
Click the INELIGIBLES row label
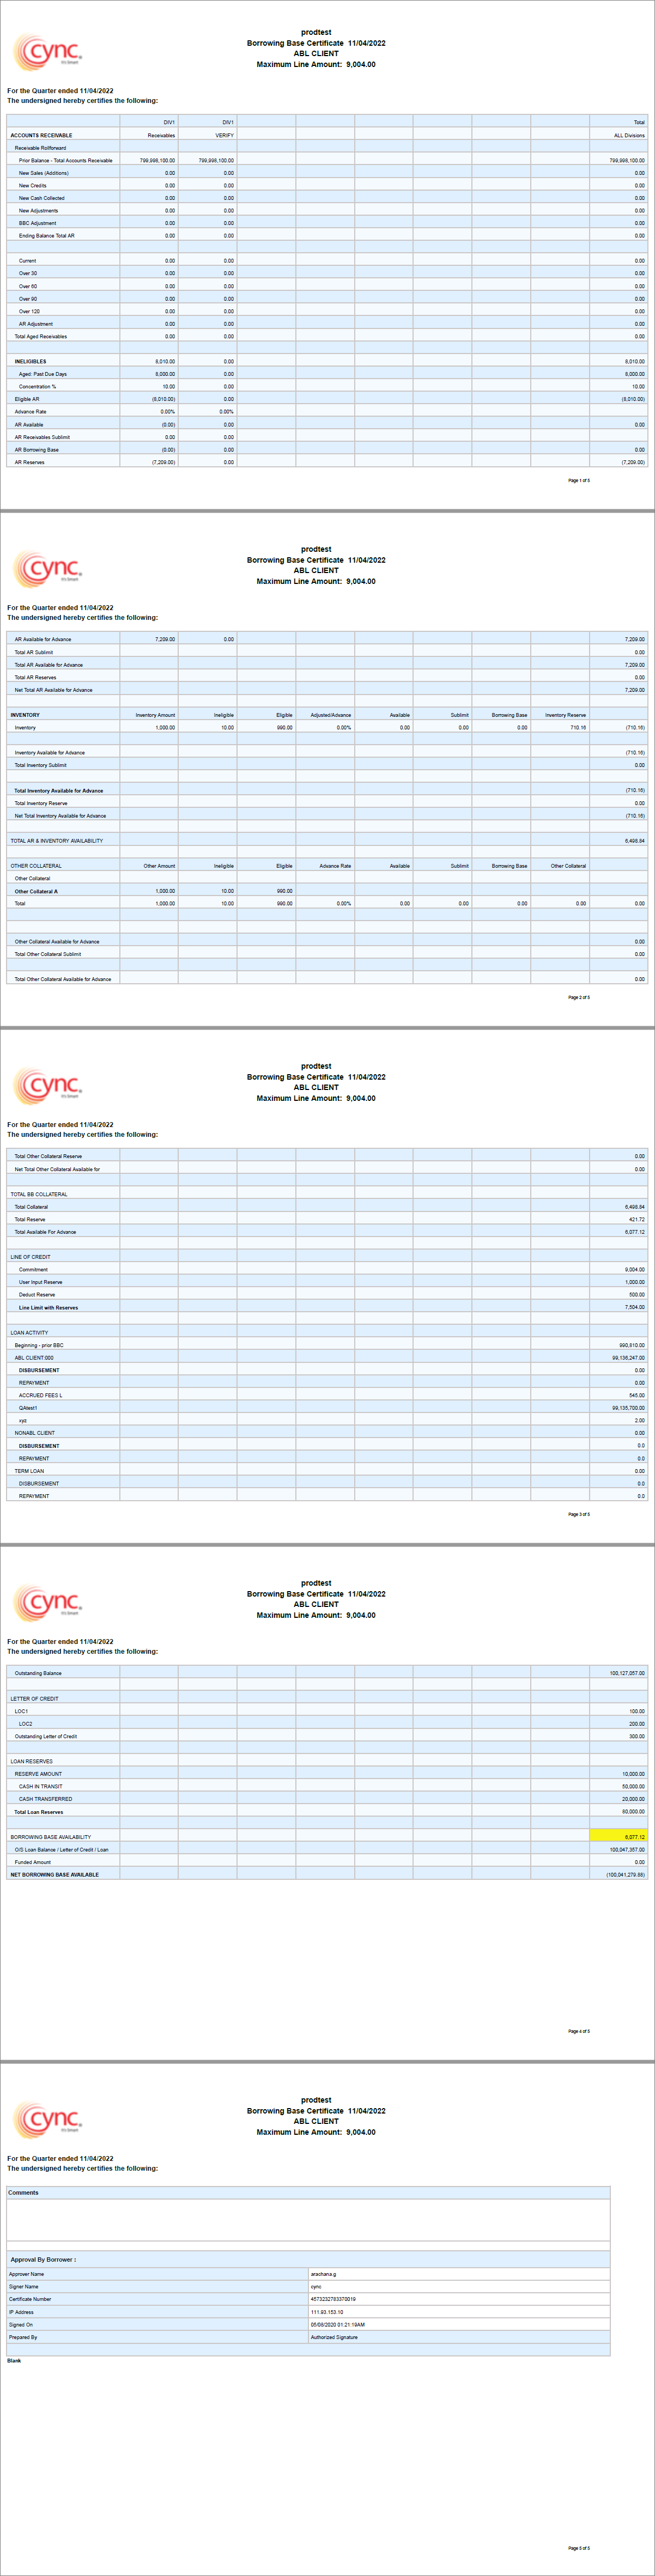(x=30, y=361)
